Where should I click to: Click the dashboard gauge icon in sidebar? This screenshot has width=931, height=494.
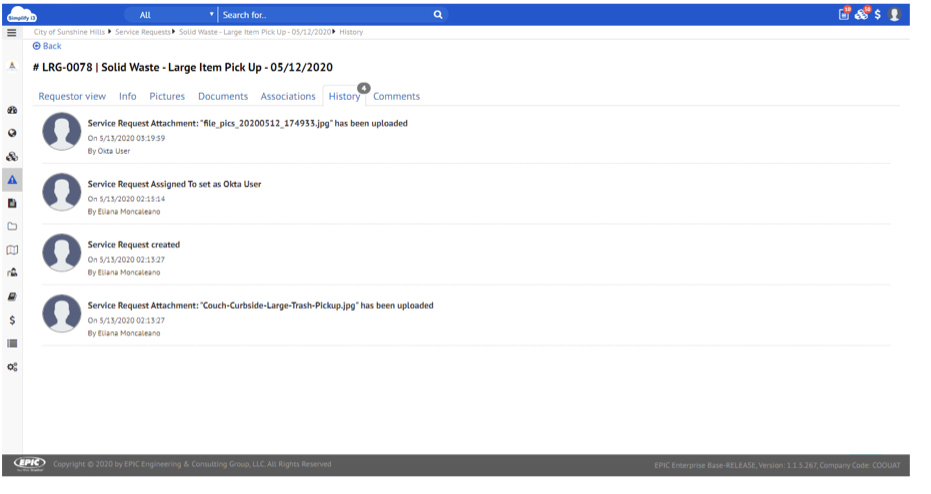(12, 111)
